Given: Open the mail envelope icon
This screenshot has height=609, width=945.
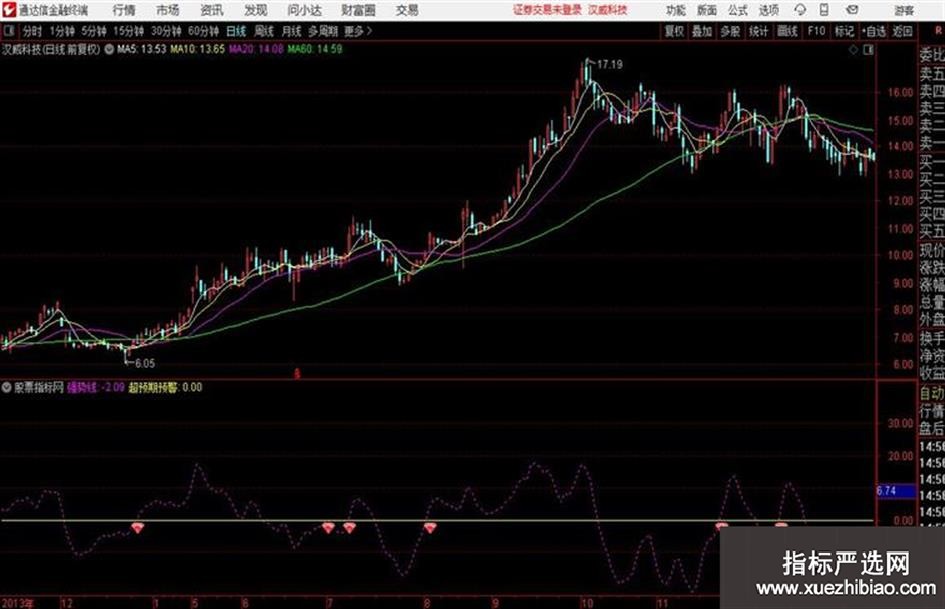Looking at the screenshot, I should click(852, 10).
